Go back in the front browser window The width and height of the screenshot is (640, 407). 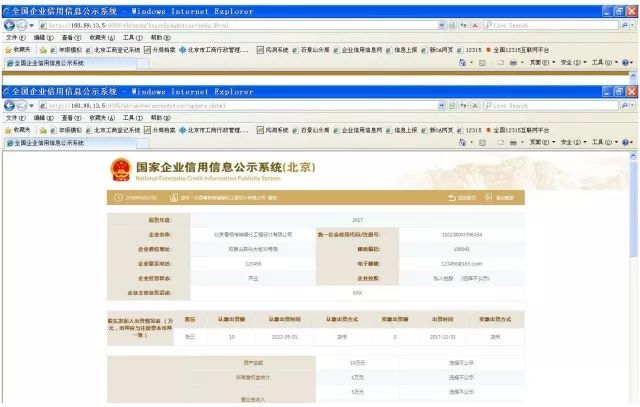click(x=9, y=106)
